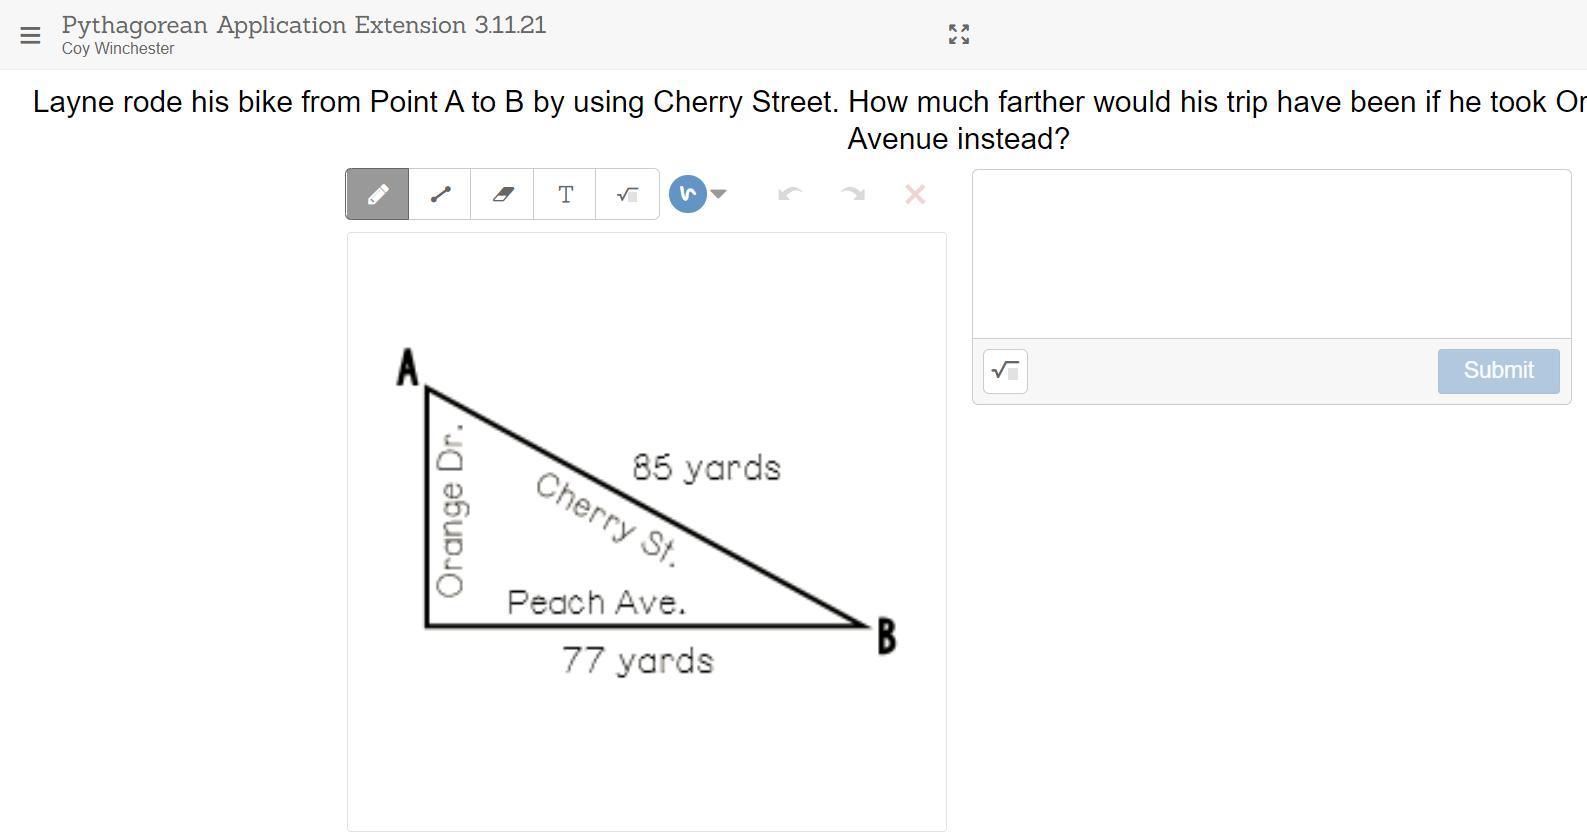Open the hamburger menu
This screenshot has width=1587, height=840.
click(30, 35)
